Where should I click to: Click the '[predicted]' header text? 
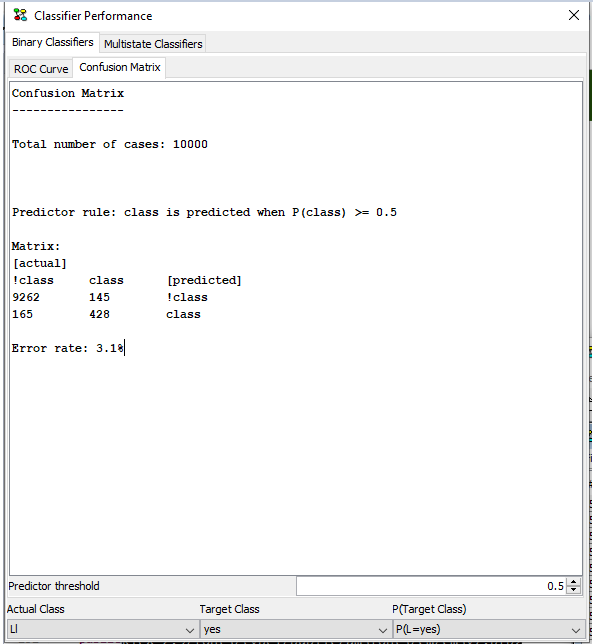(204, 280)
